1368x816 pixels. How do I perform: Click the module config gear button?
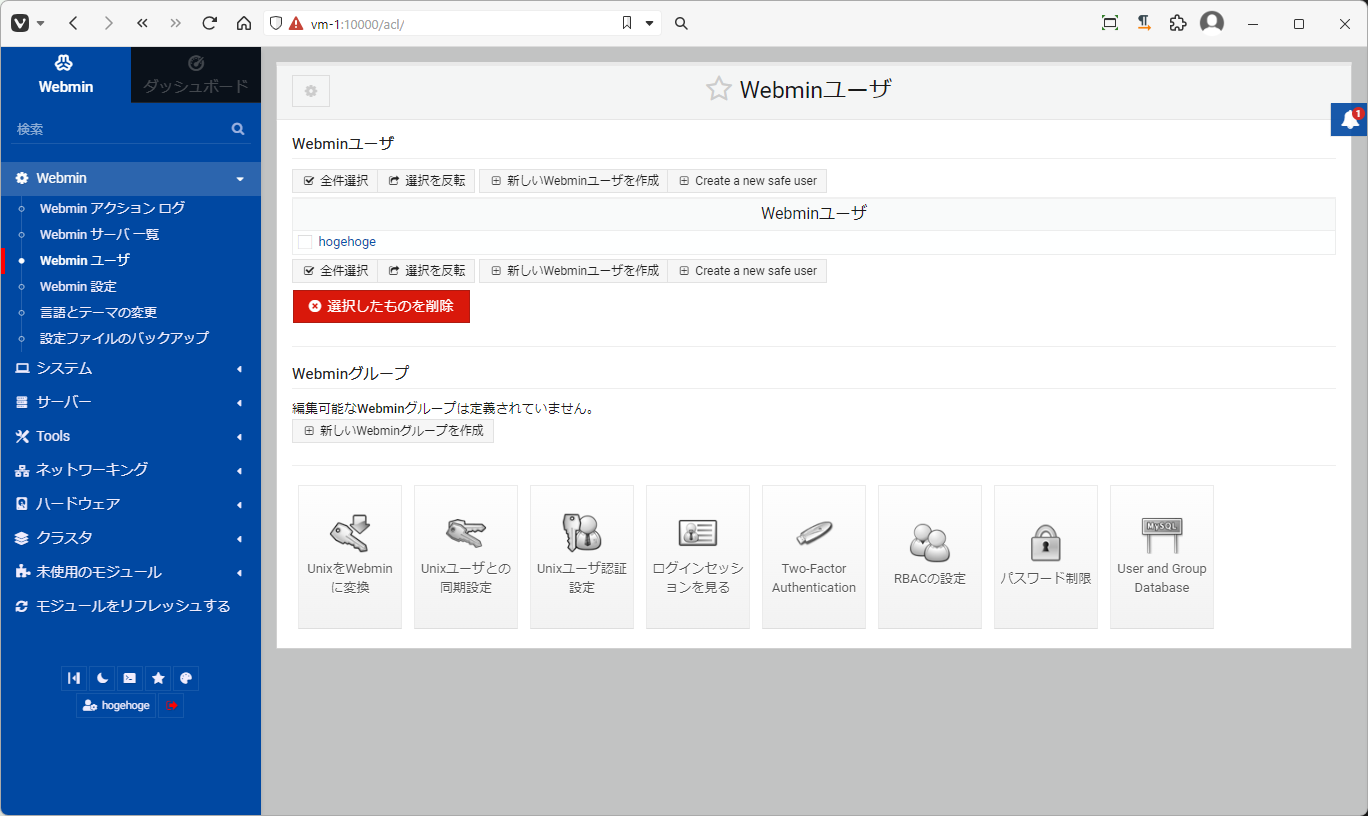point(311,91)
